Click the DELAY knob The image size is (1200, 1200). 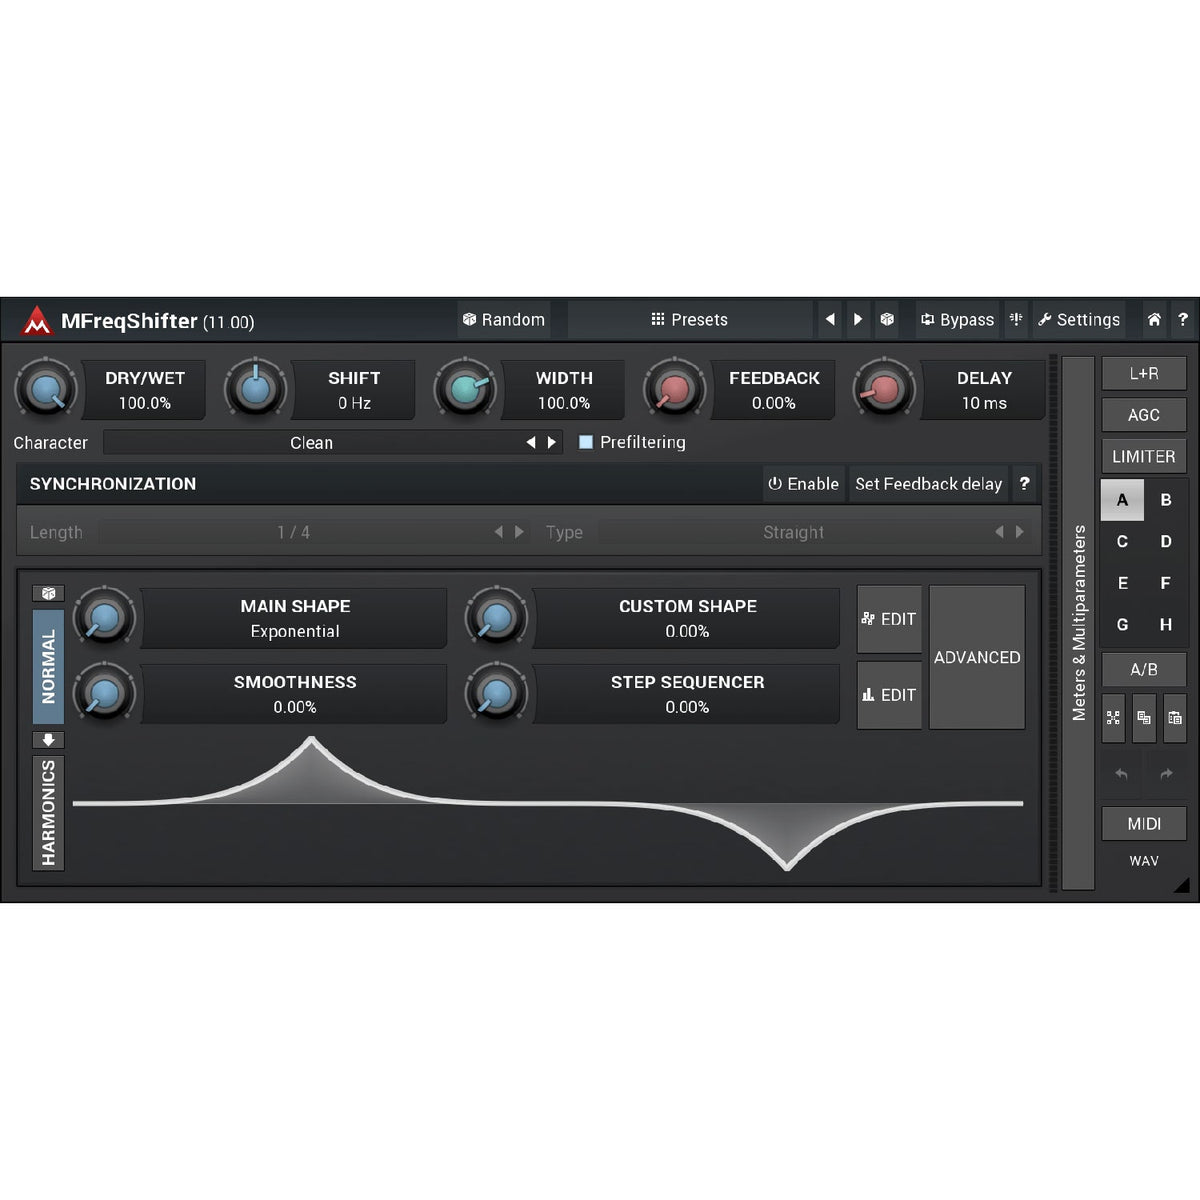(x=884, y=389)
